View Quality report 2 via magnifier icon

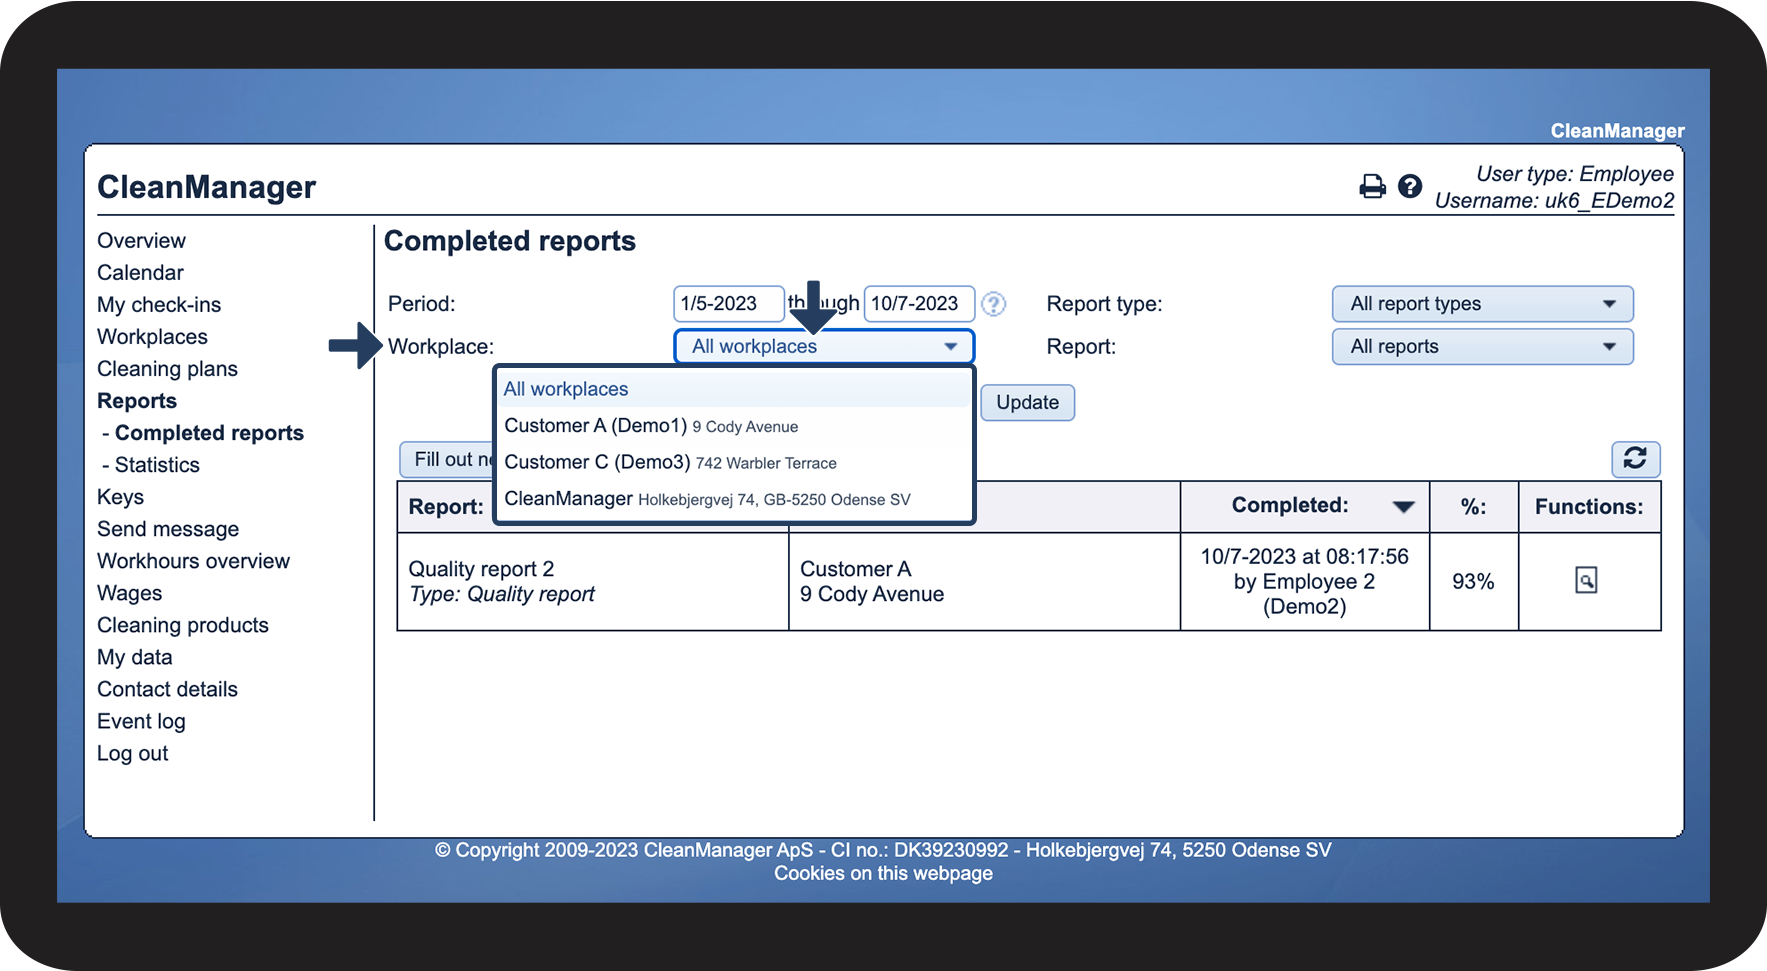coord(1586,581)
